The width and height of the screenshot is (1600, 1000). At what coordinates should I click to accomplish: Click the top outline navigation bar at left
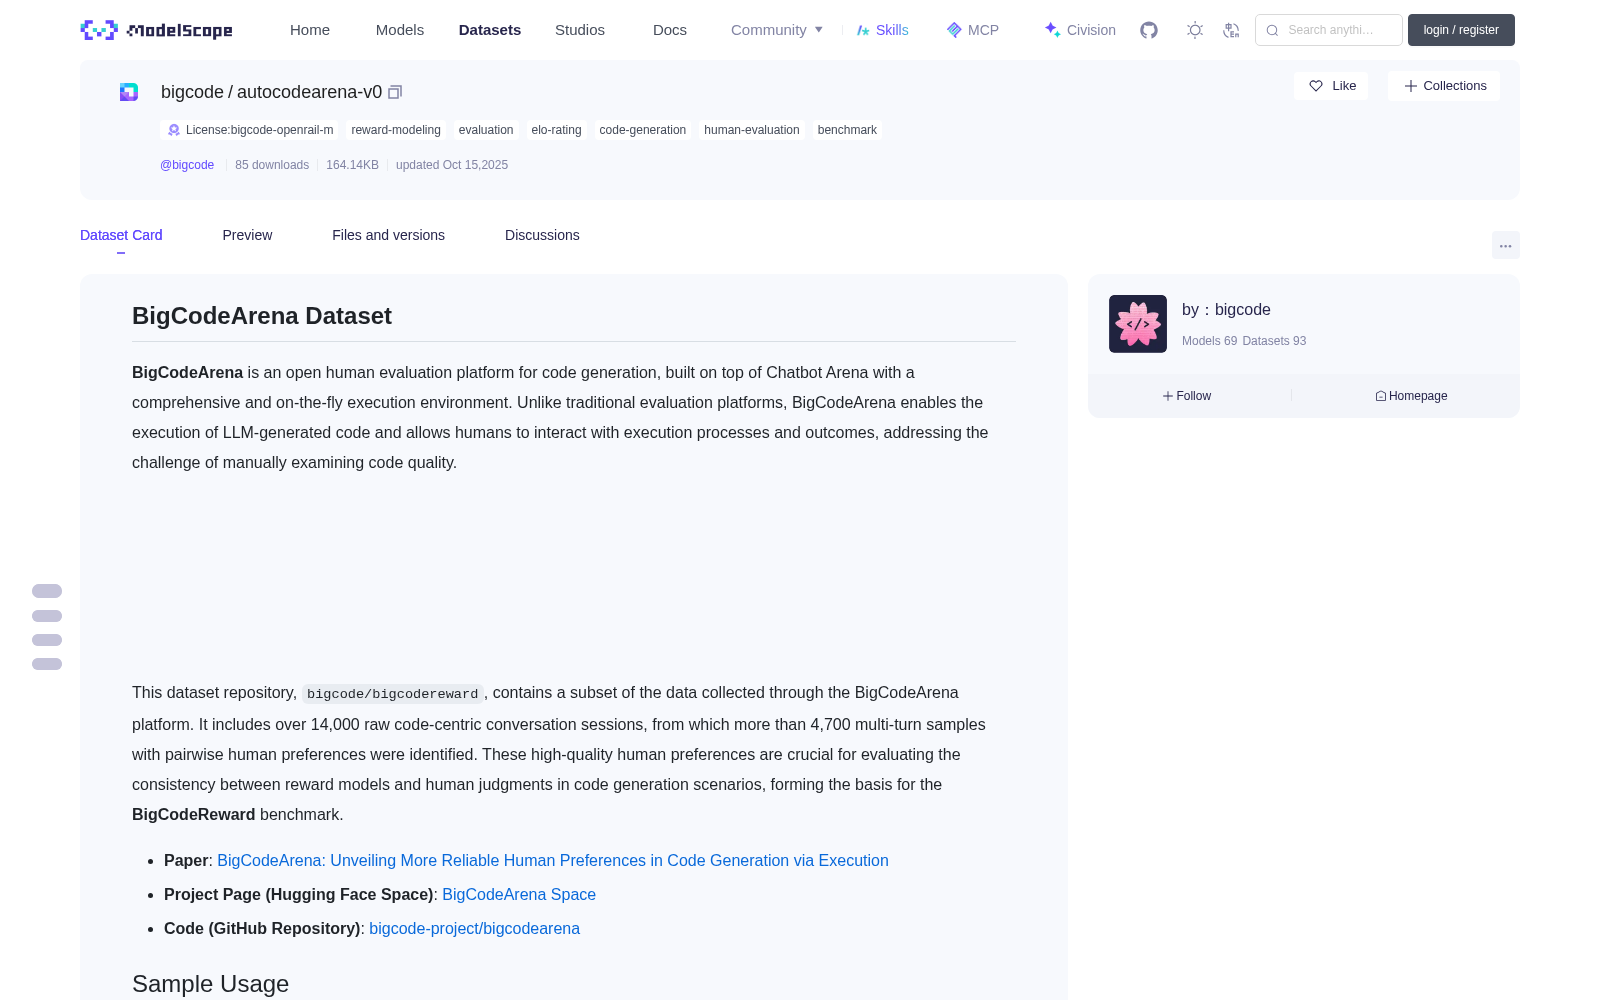click(x=47, y=591)
